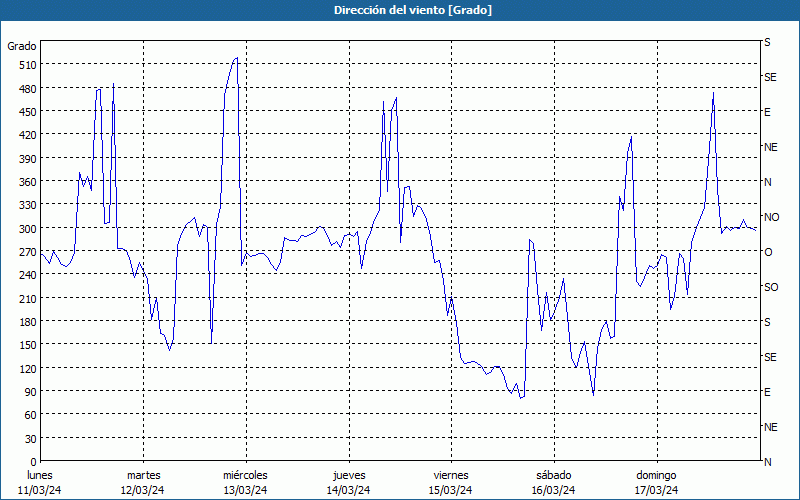
Task: Click the chart title Dirección del viento [Grado]
Action: coord(413,10)
